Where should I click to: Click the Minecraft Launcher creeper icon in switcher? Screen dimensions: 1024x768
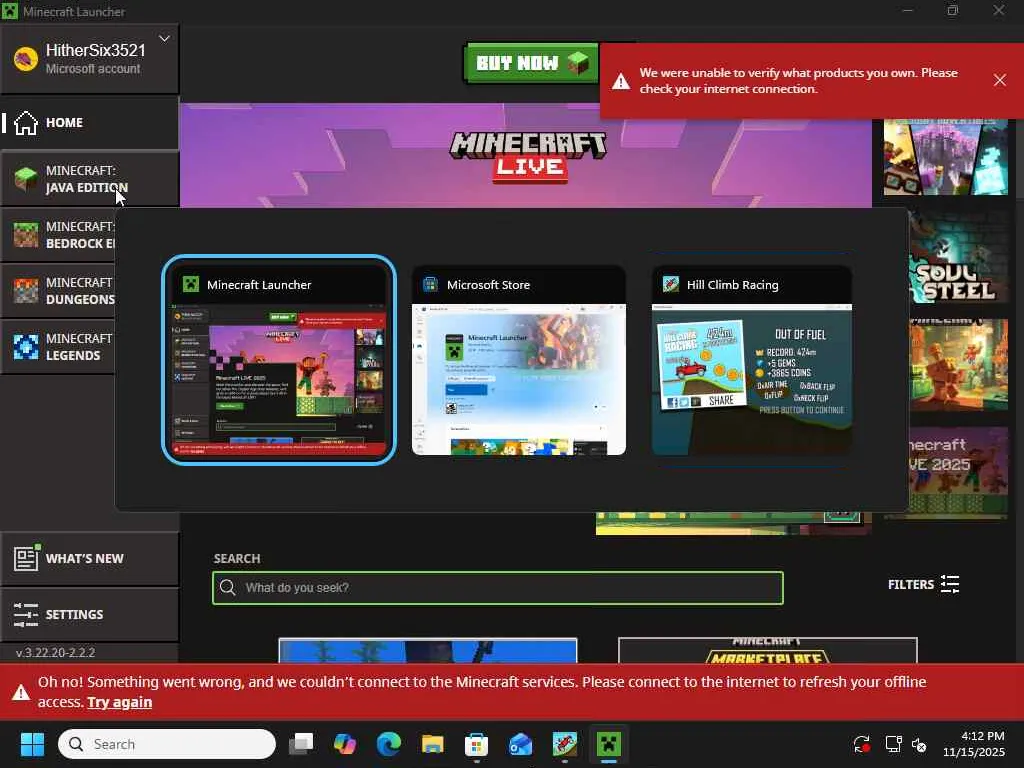tap(191, 284)
